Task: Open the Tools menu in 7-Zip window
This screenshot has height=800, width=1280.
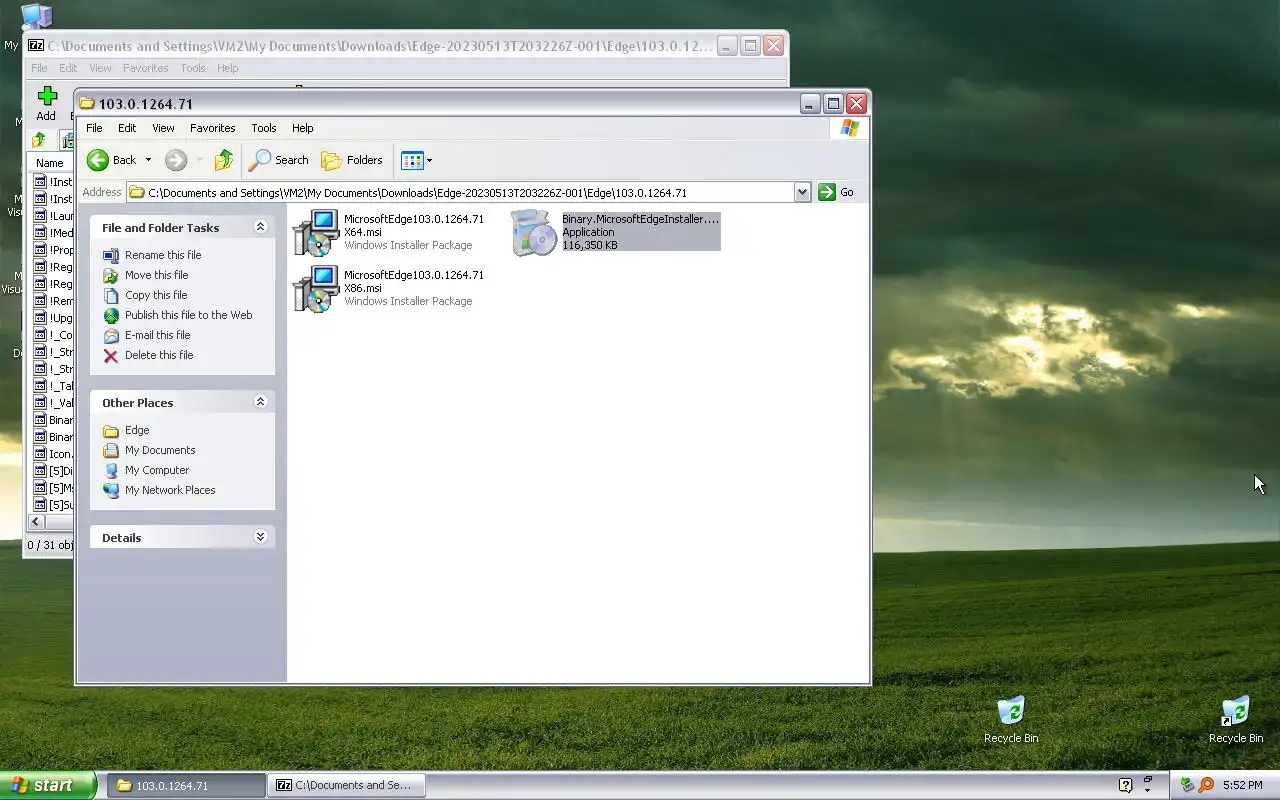Action: click(x=193, y=68)
